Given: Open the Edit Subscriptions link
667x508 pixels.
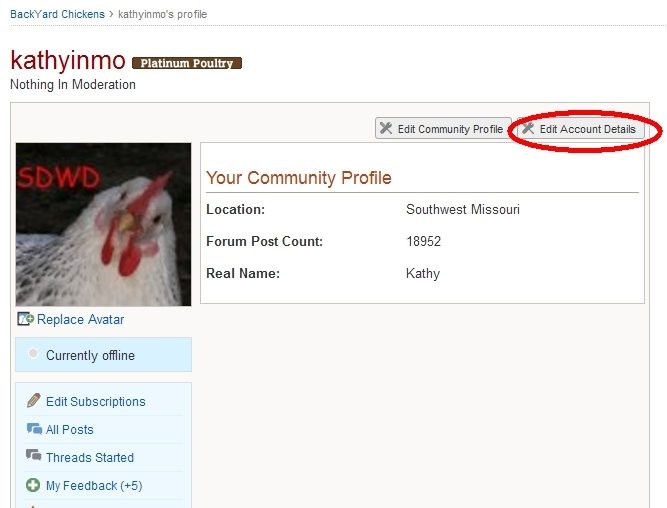Looking at the screenshot, I should pos(95,401).
